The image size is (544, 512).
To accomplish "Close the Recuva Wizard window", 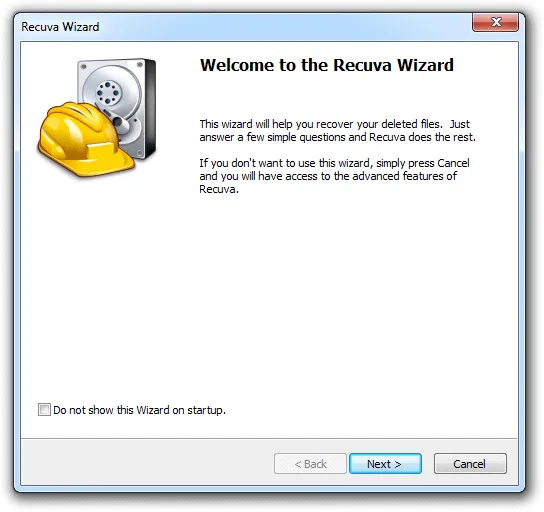I will pos(495,22).
